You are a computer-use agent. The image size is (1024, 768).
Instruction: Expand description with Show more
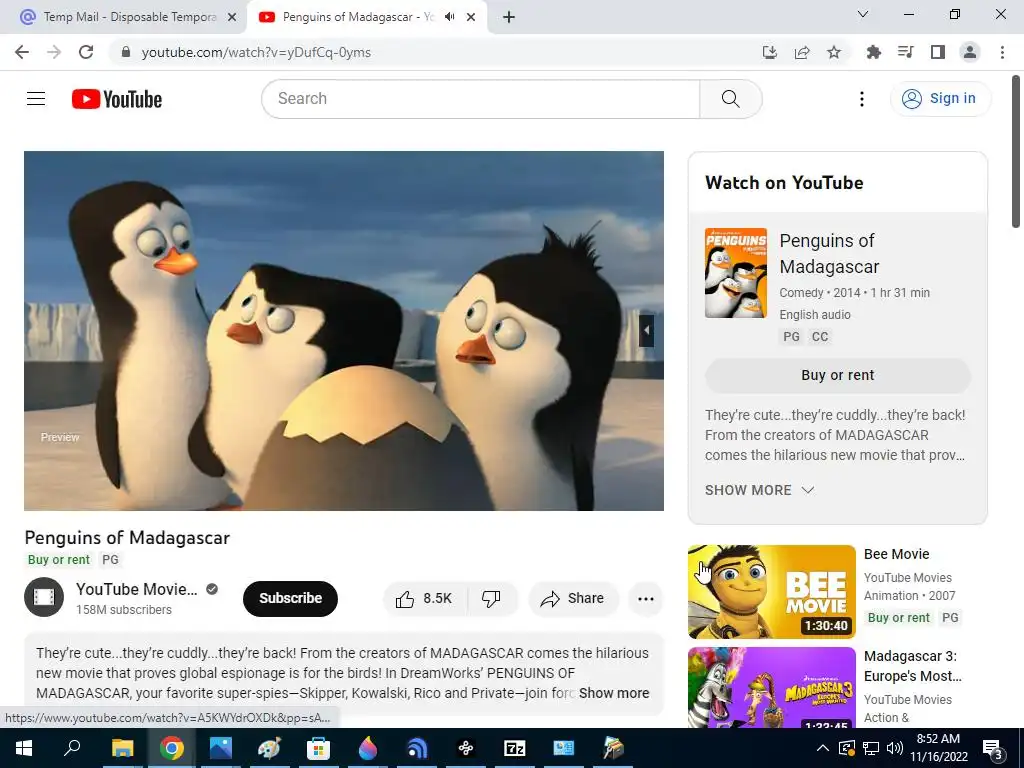coord(614,693)
